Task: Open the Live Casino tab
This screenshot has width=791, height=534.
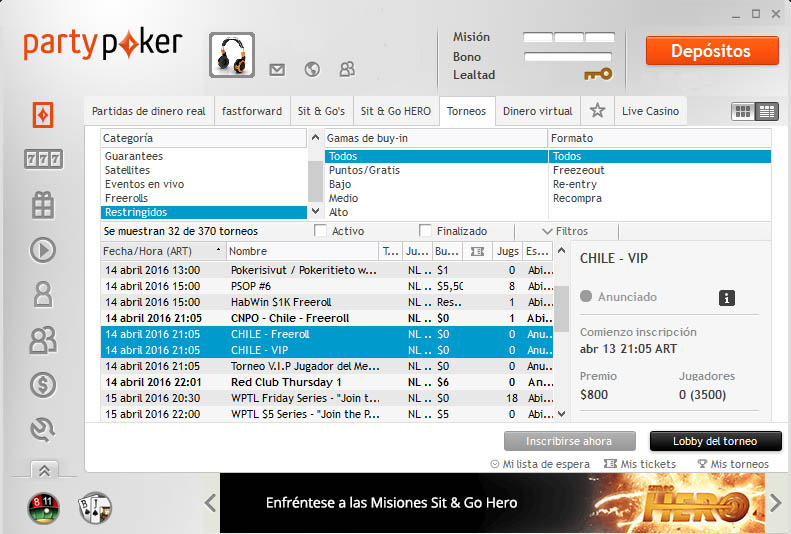Action: 651,111
